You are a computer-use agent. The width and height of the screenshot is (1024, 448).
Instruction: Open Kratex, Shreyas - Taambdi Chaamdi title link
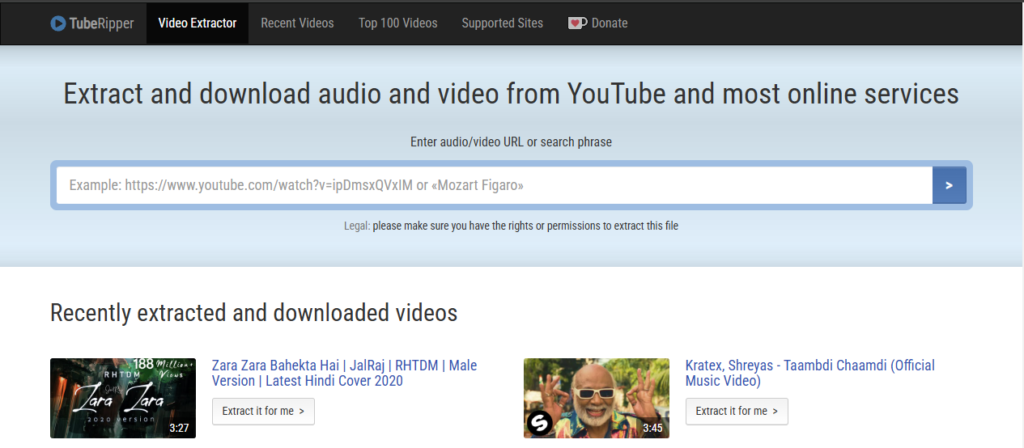pyautogui.click(x=810, y=373)
